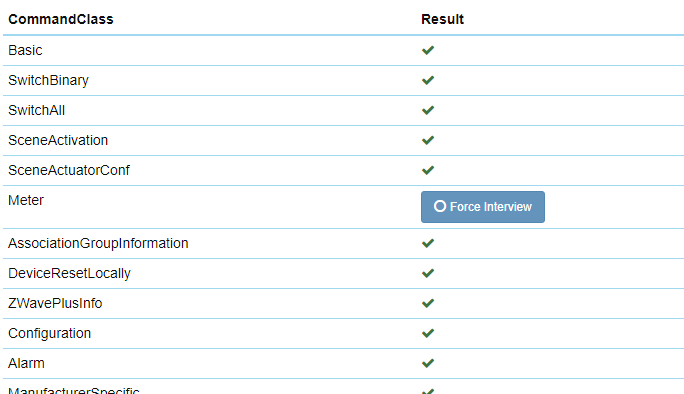684x394 pixels.
Task: Click the circle icon inside Force Interview
Action: [440, 206]
